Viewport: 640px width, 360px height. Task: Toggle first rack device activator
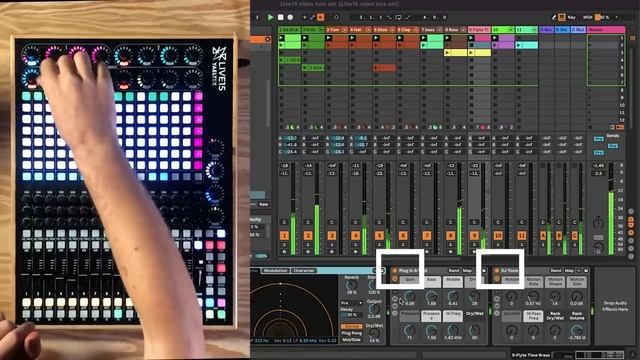(395, 271)
